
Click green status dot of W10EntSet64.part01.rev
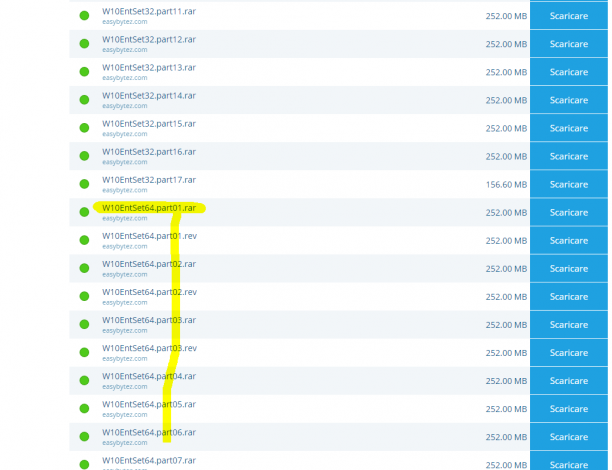pos(84,240)
